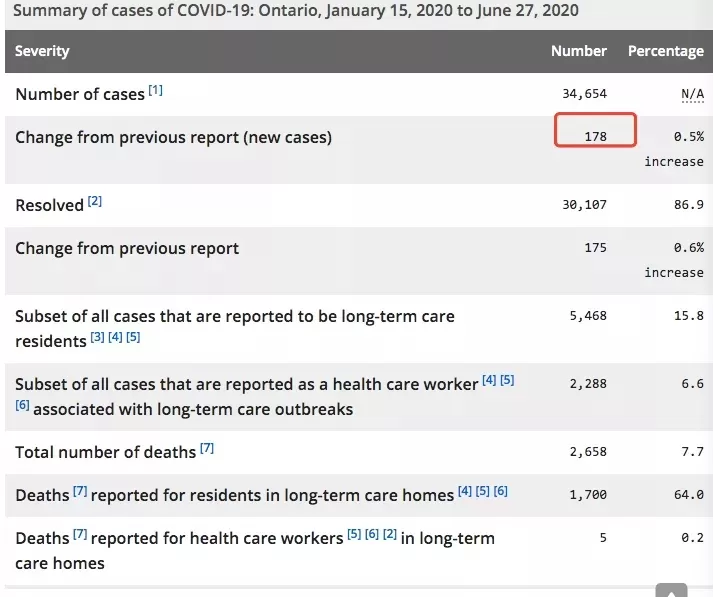Click footnote [4] in residents deaths row
The width and height of the screenshot is (713, 597).
tap(465, 491)
